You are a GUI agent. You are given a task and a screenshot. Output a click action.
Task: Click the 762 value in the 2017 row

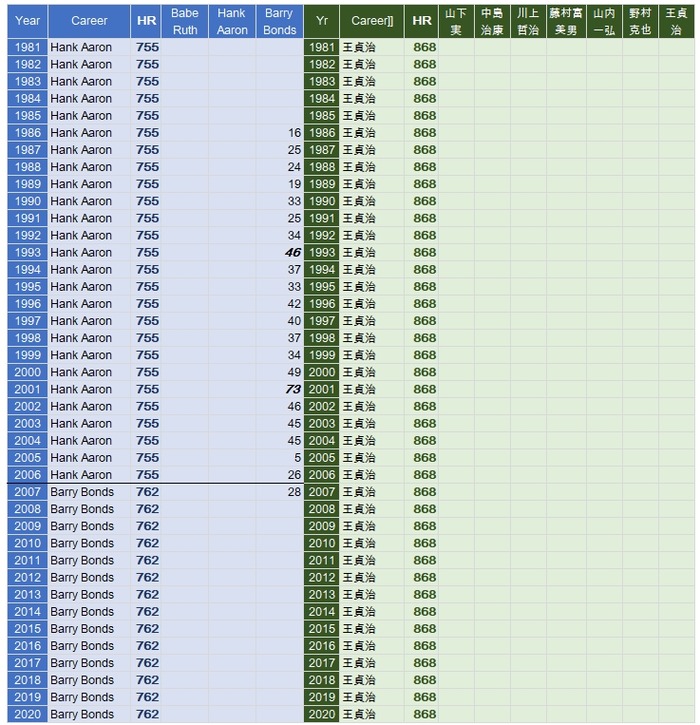coord(147,663)
